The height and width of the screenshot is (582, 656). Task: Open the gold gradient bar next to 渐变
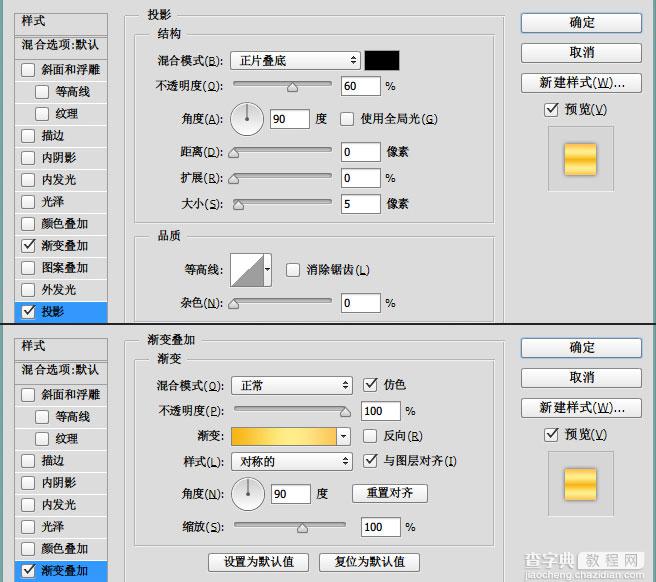pos(284,436)
